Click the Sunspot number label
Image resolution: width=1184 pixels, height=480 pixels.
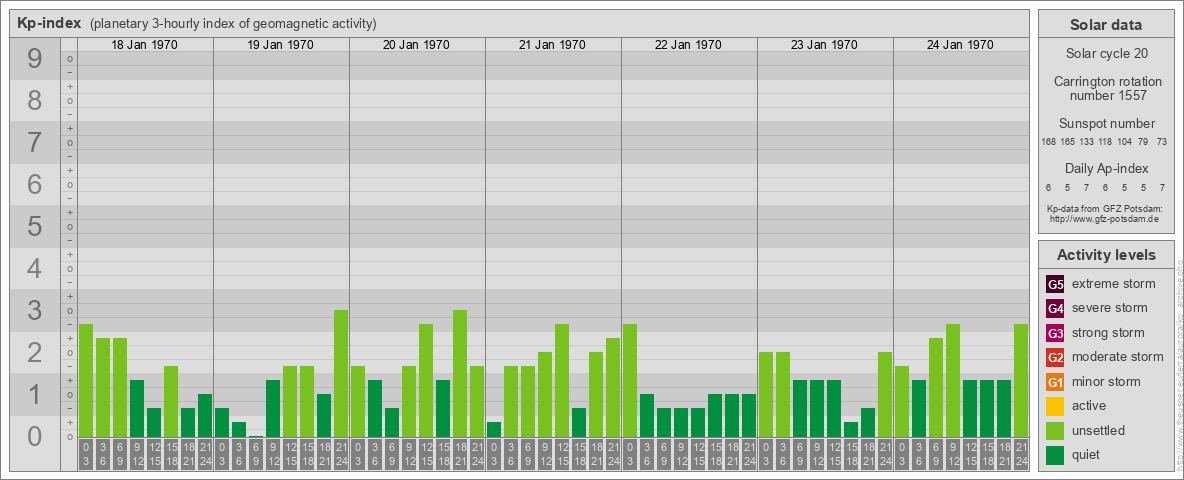point(1105,124)
